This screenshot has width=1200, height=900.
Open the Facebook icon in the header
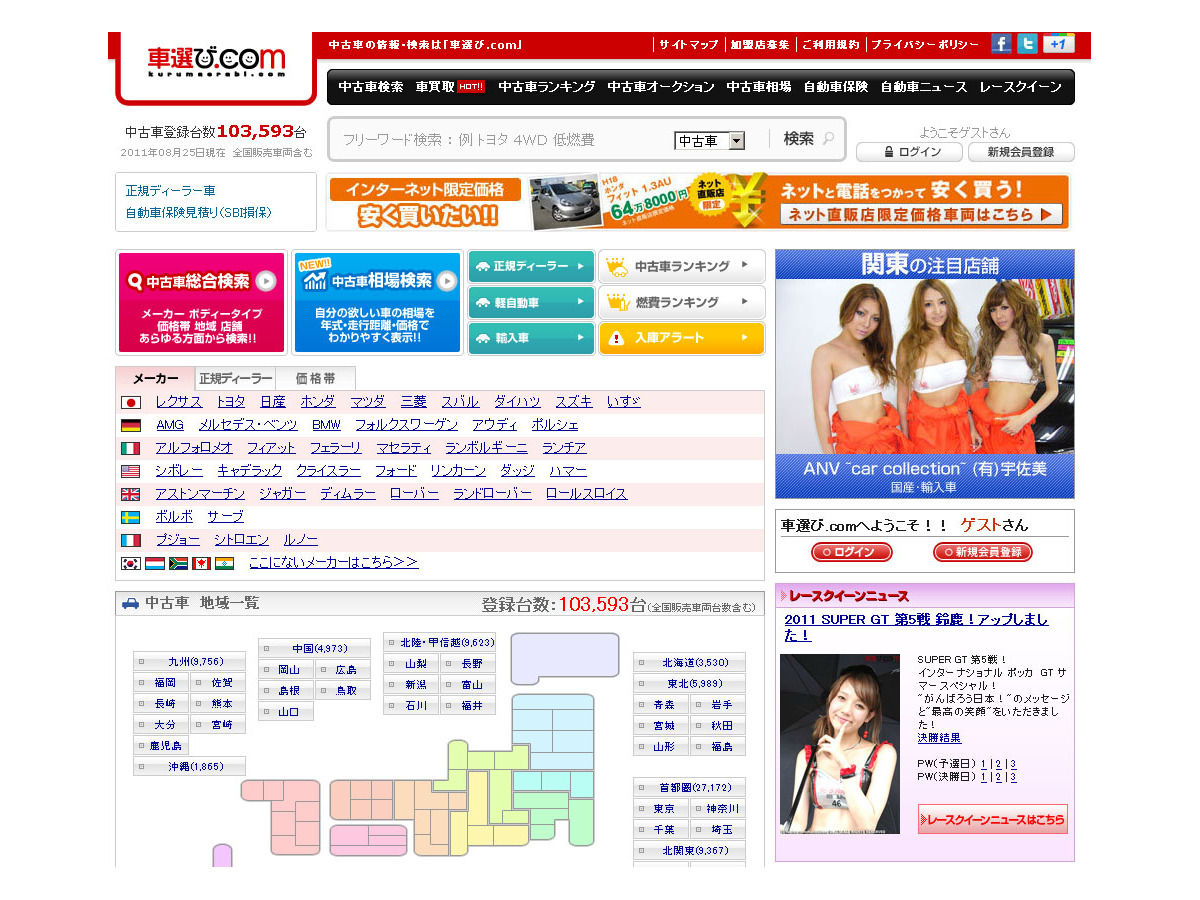coord(1001,44)
